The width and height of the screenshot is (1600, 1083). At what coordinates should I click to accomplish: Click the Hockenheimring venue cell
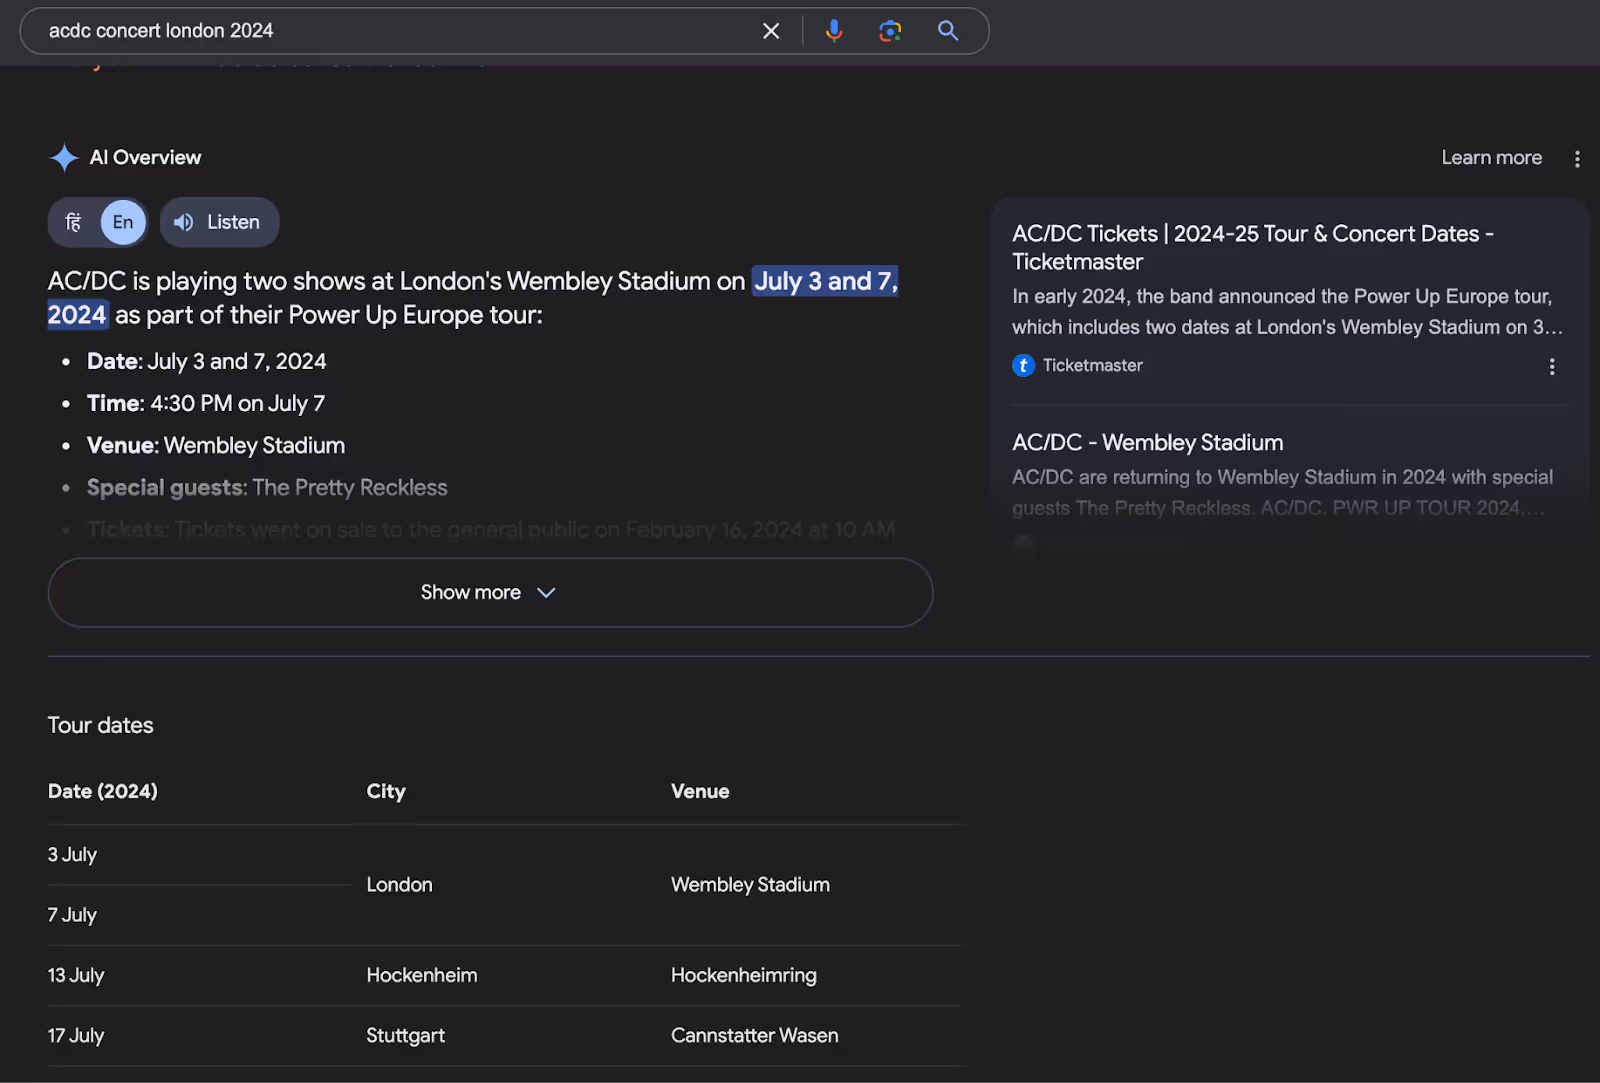(743, 975)
